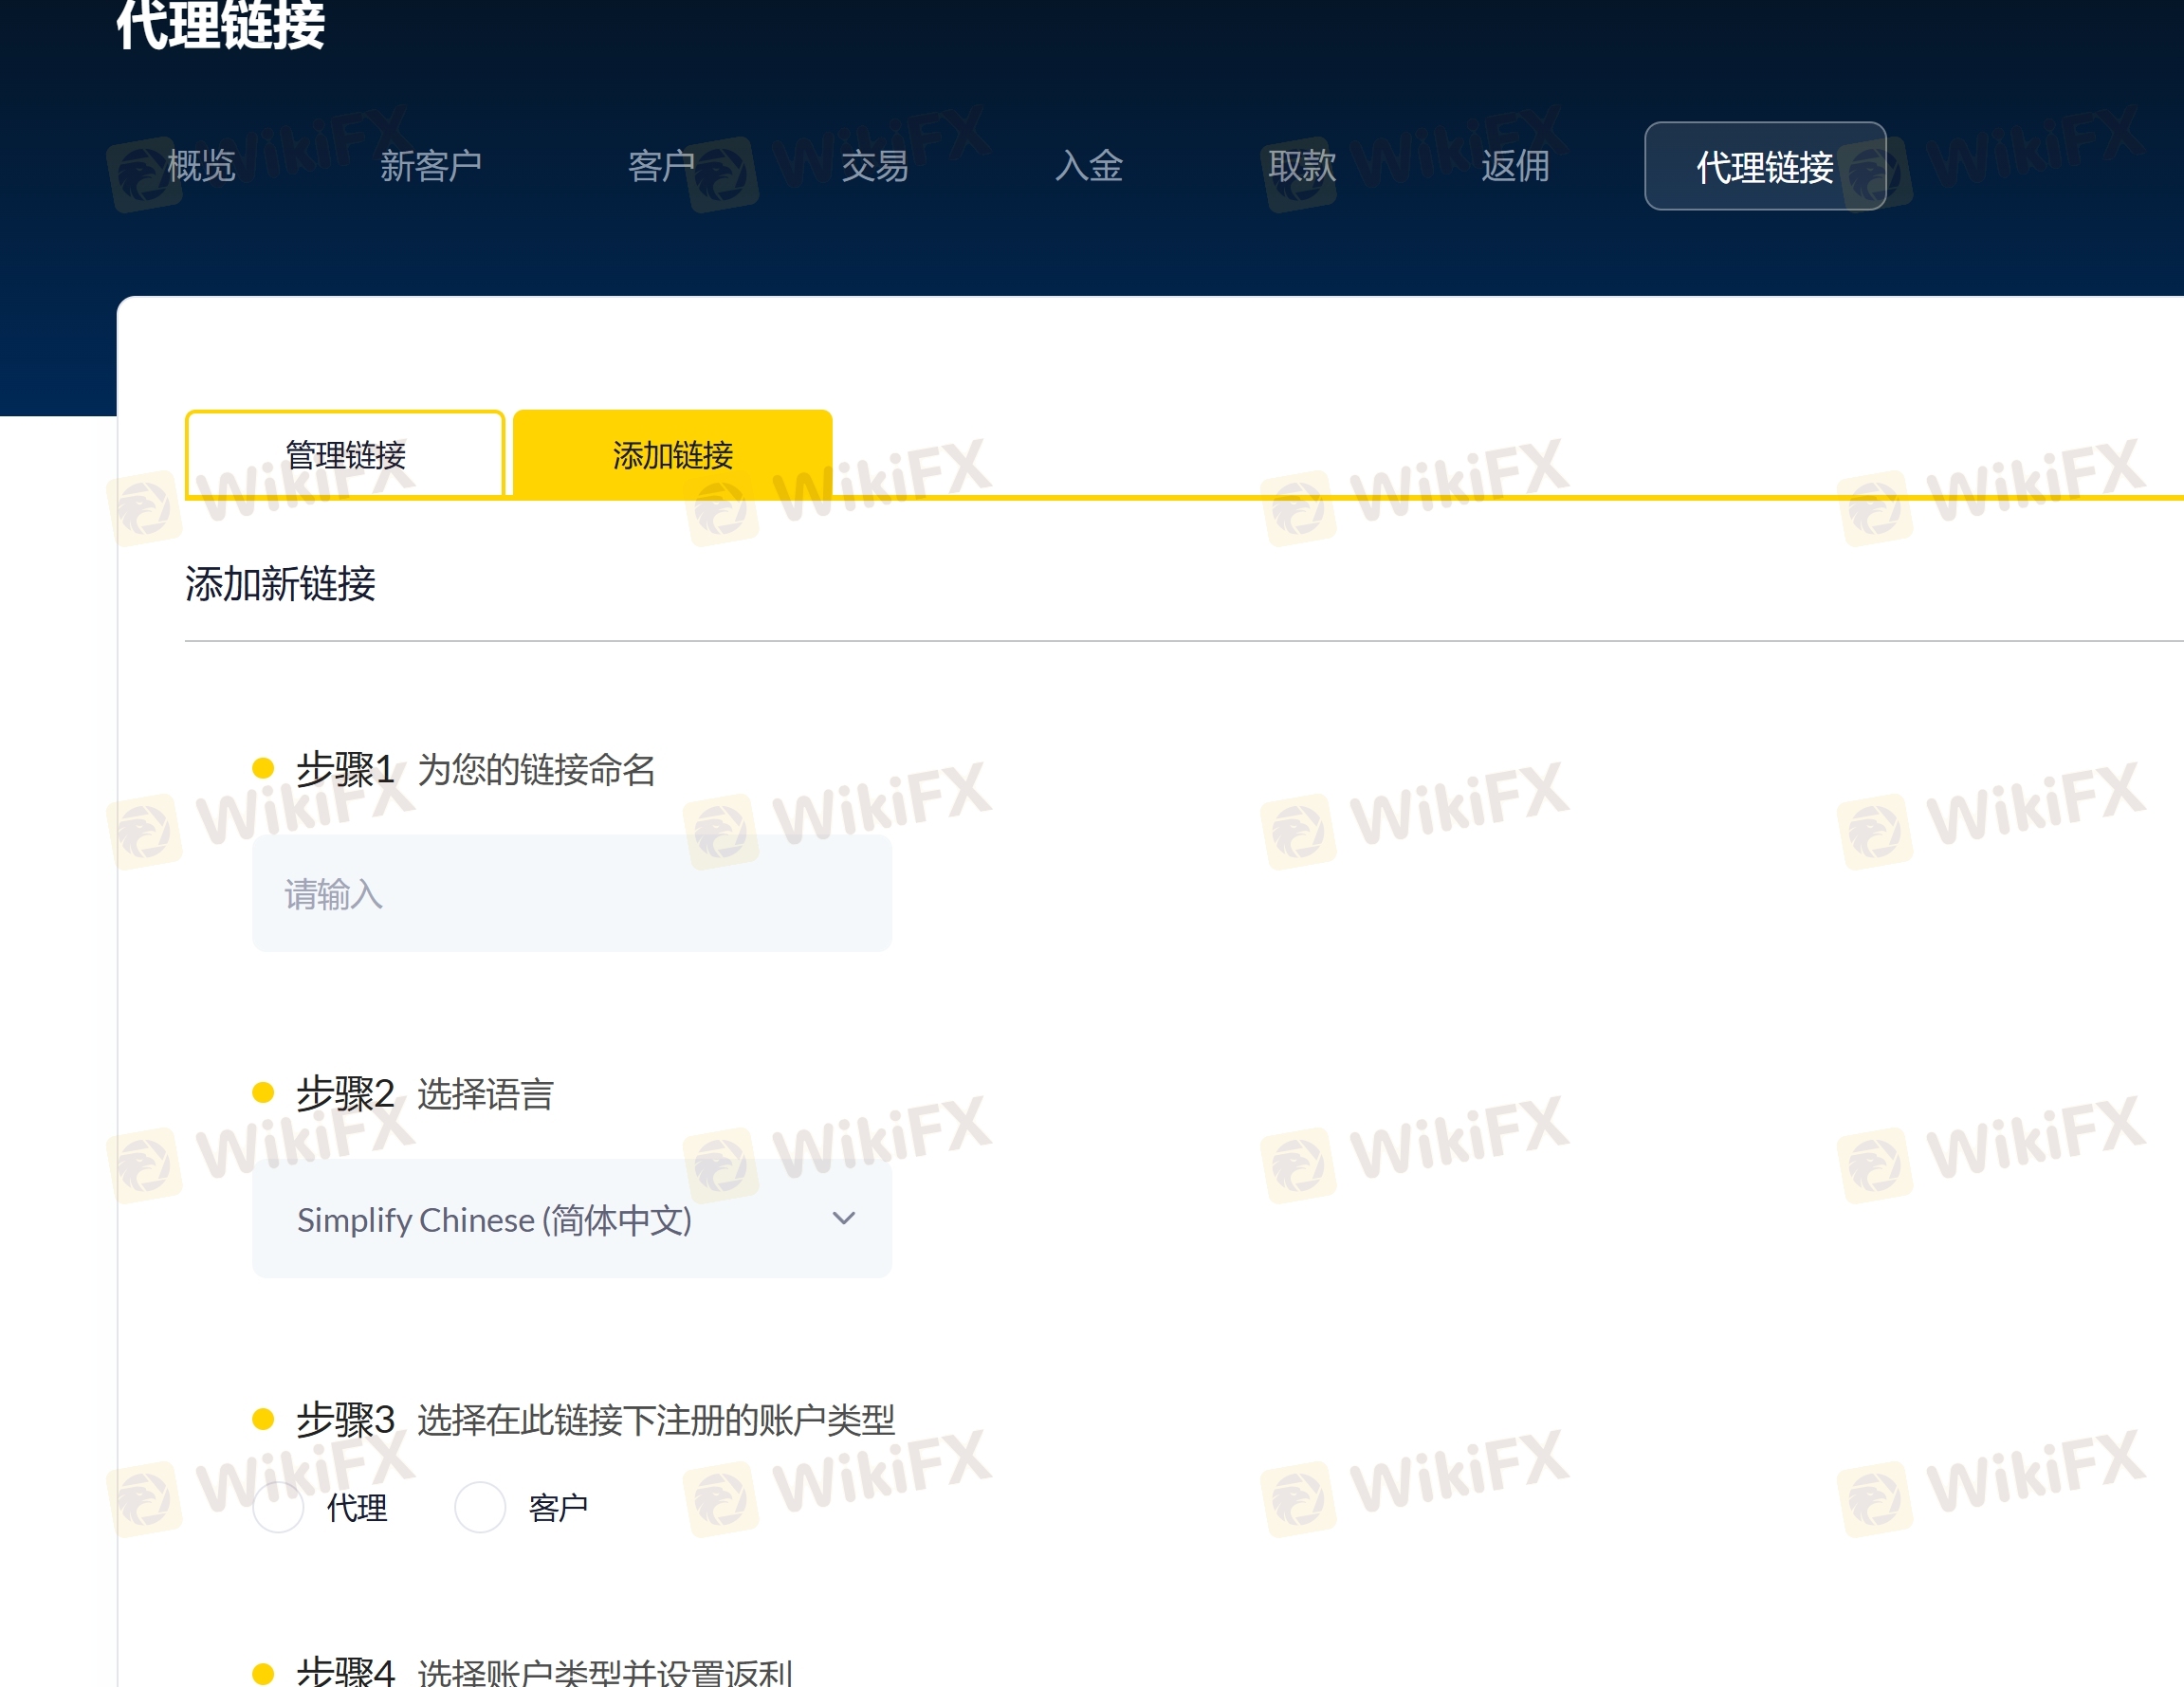Select the 入金 deposit tab
The height and width of the screenshot is (1687, 2184).
click(x=1089, y=166)
